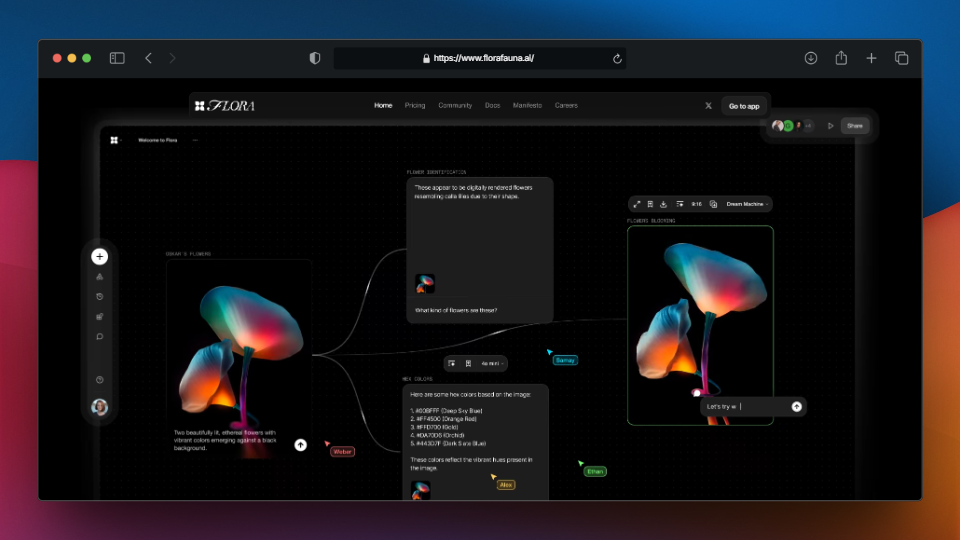Show the Safari tab overview icon
Viewport: 960px width, 540px height.
[901, 58]
